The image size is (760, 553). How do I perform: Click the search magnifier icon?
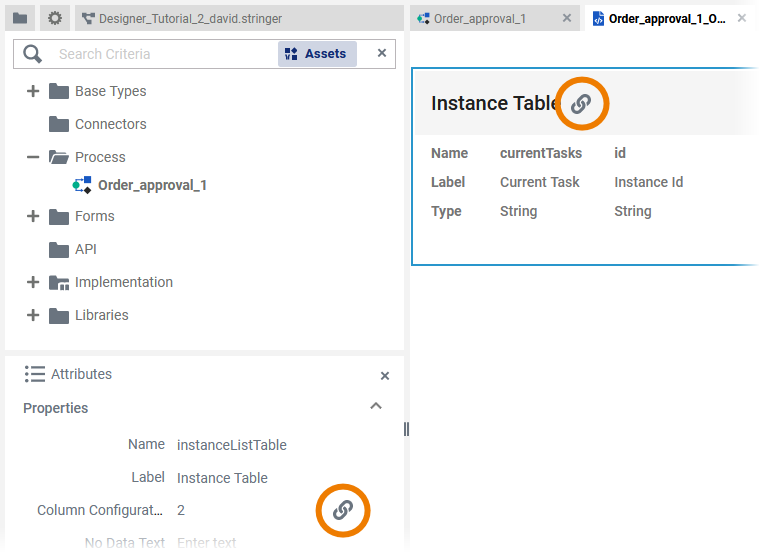click(x=33, y=54)
